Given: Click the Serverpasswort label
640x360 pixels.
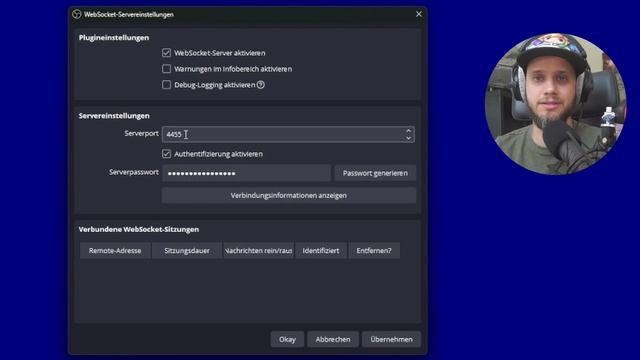Looking at the screenshot, I should 134,172.
